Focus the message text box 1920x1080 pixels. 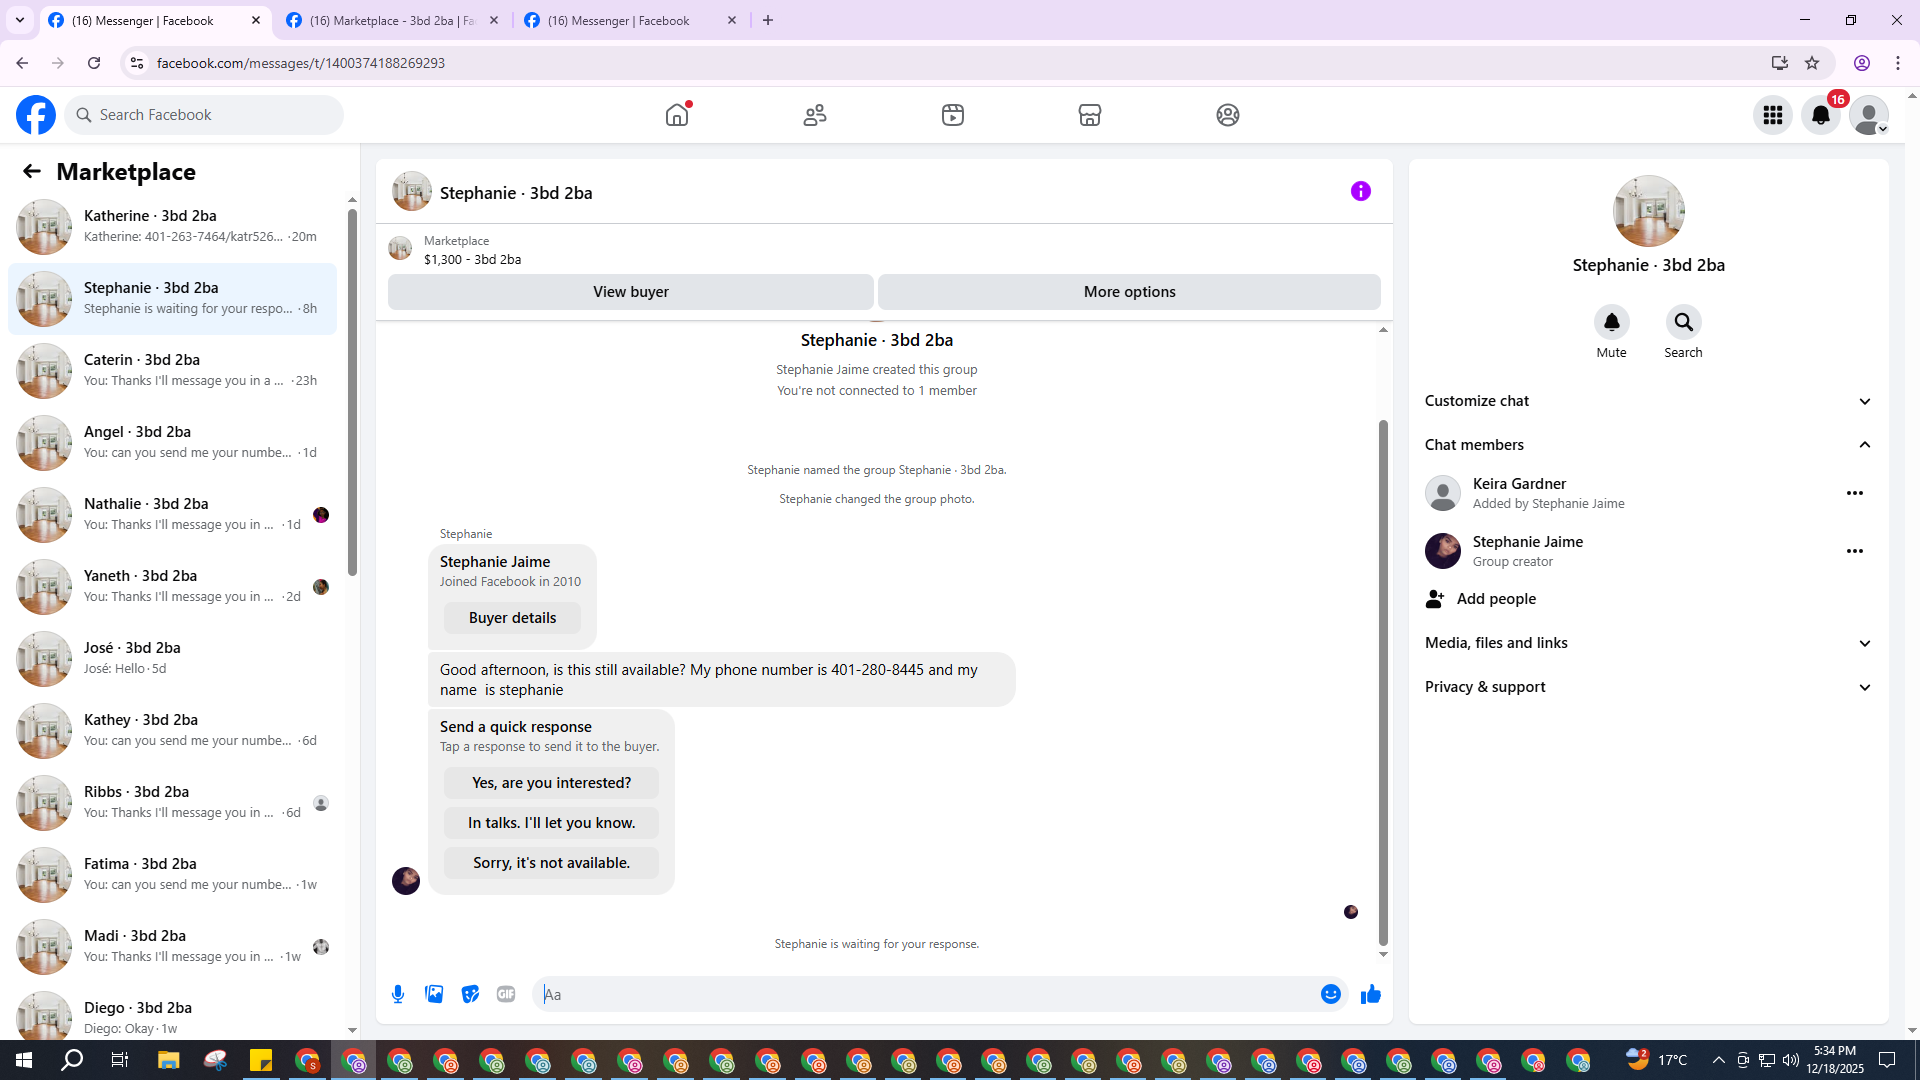[925, 994]
